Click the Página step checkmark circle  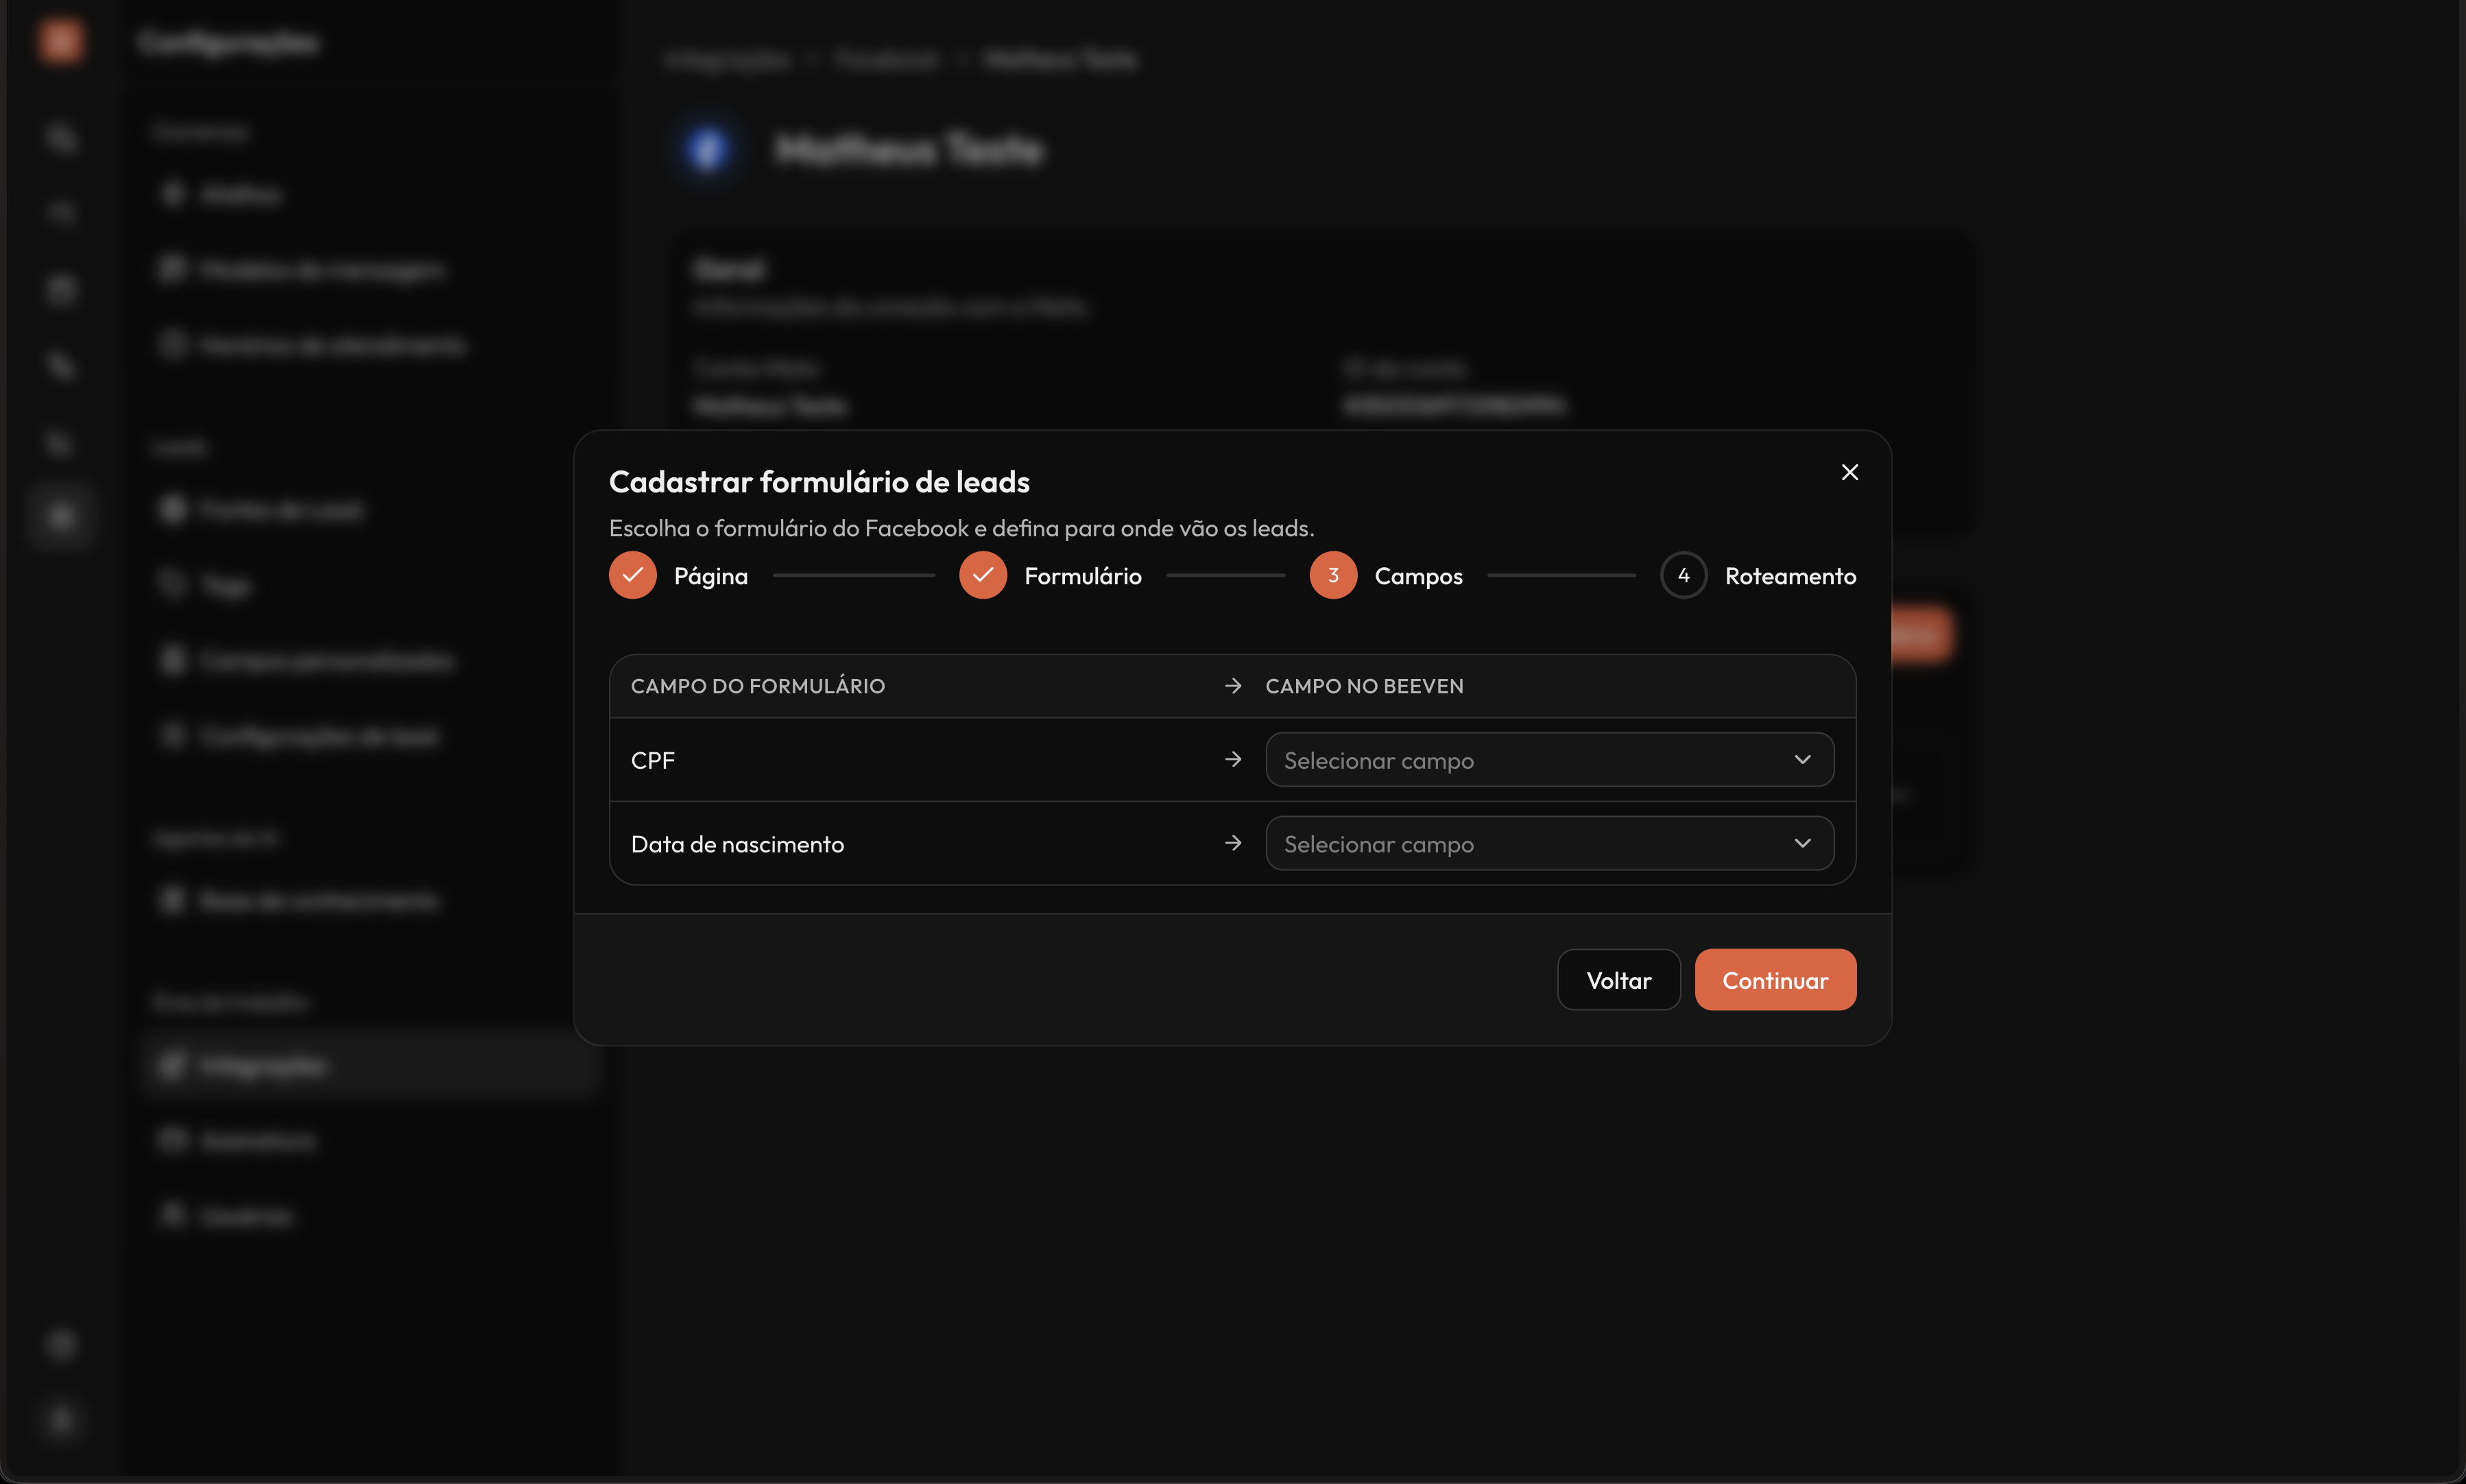point(632,575)
